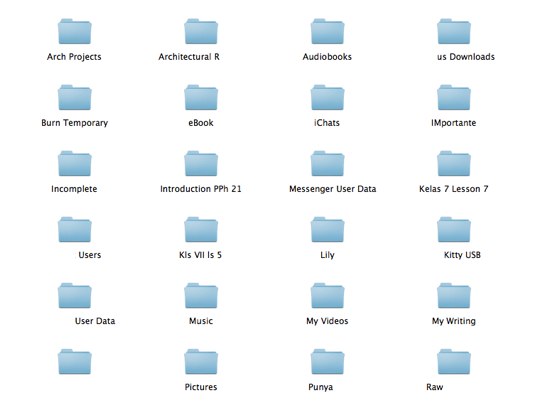This screenshot has width=550, height=413.
Task: Click the 'Burn Temporary' name label
Action: point(75,123)
